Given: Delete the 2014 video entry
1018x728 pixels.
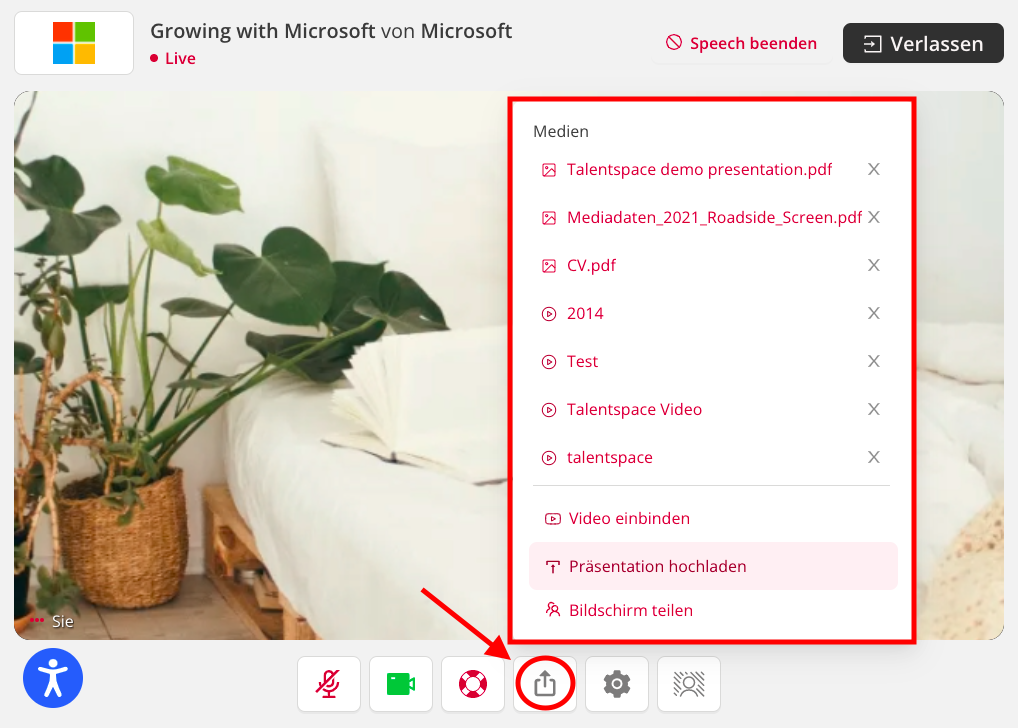Looking at the screenshot, I should tap(874, 313).
